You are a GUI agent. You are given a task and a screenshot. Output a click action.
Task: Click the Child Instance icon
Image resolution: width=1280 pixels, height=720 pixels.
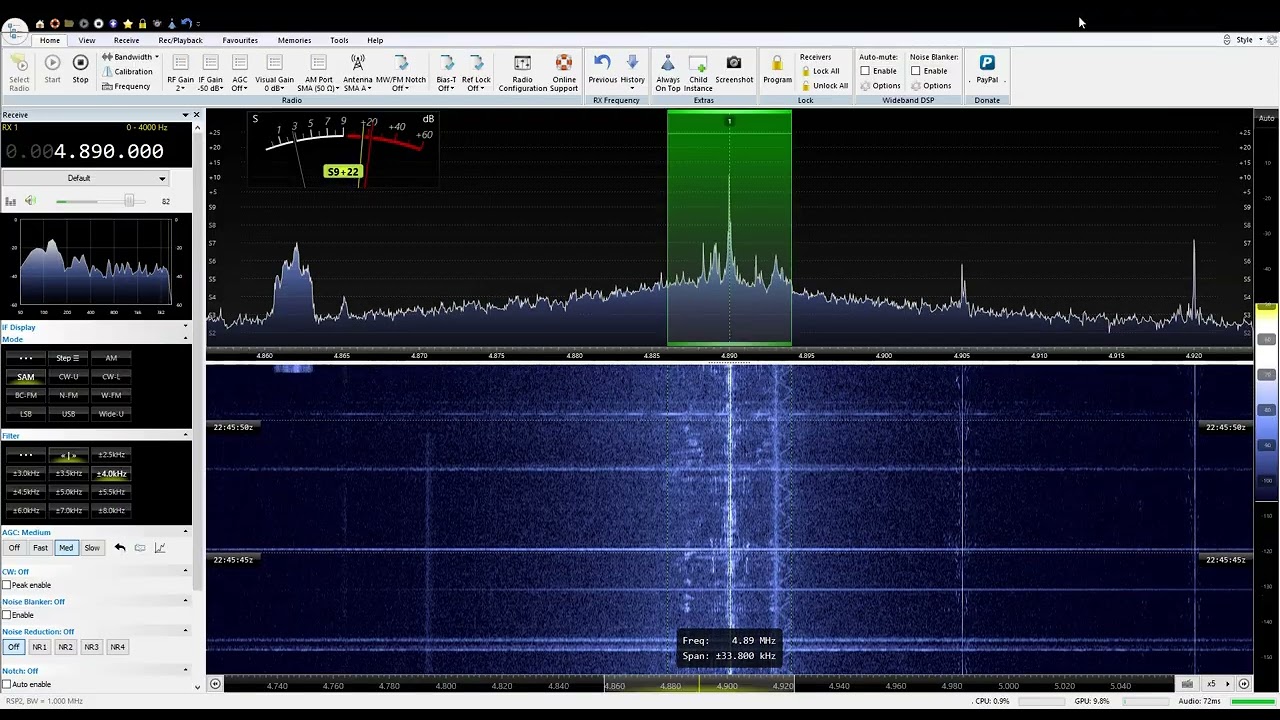coord(698,64)
